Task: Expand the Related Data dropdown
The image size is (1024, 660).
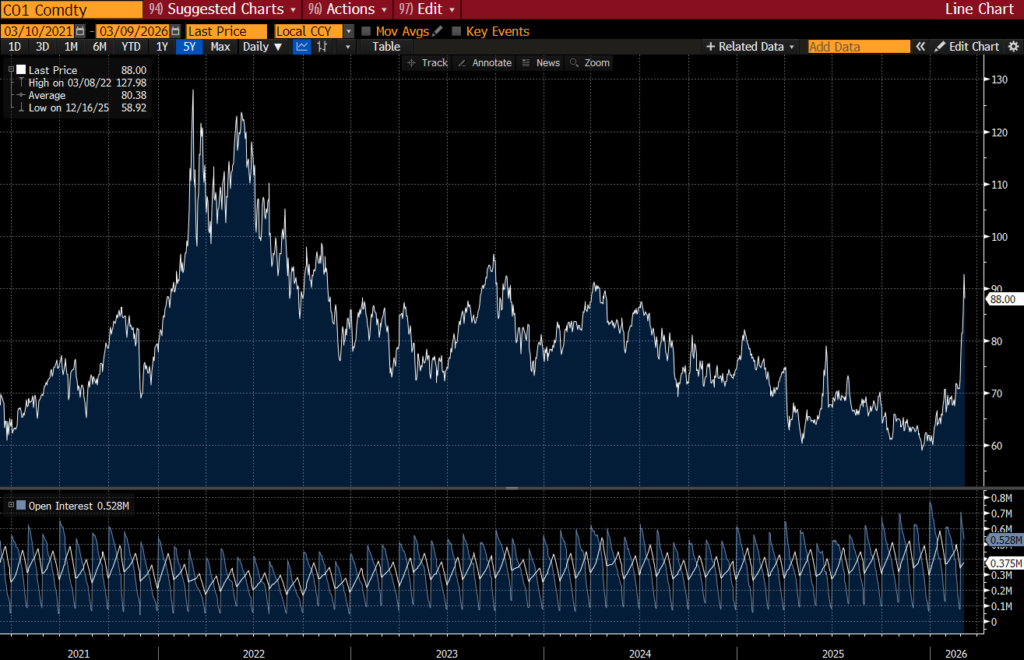Action: coord(751,47)
